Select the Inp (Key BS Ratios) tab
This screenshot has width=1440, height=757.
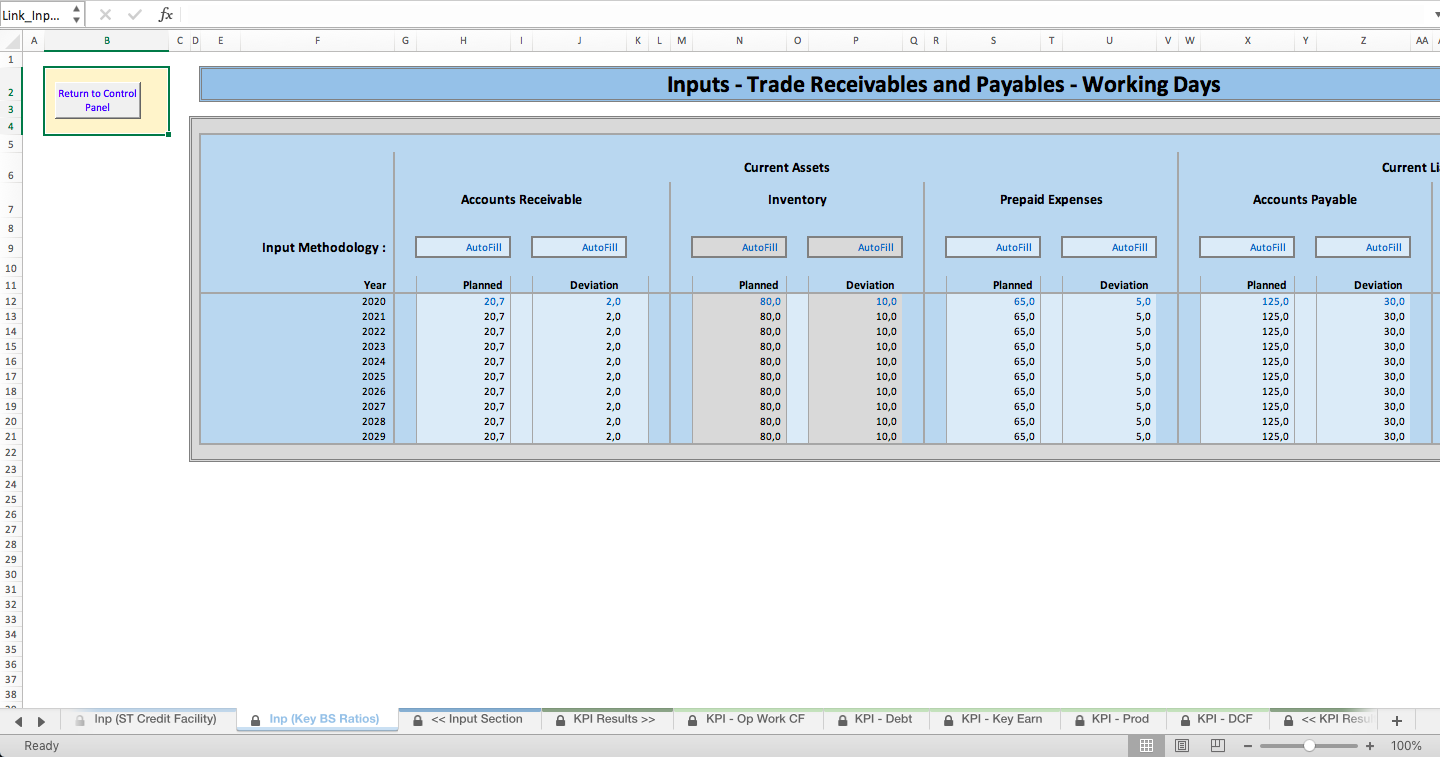coord(316,719)
